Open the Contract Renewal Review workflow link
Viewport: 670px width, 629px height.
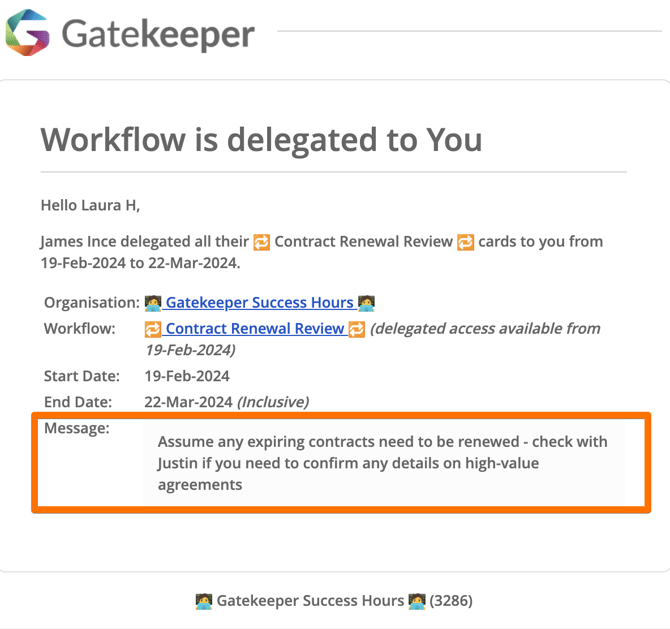(x=255, y=329)
